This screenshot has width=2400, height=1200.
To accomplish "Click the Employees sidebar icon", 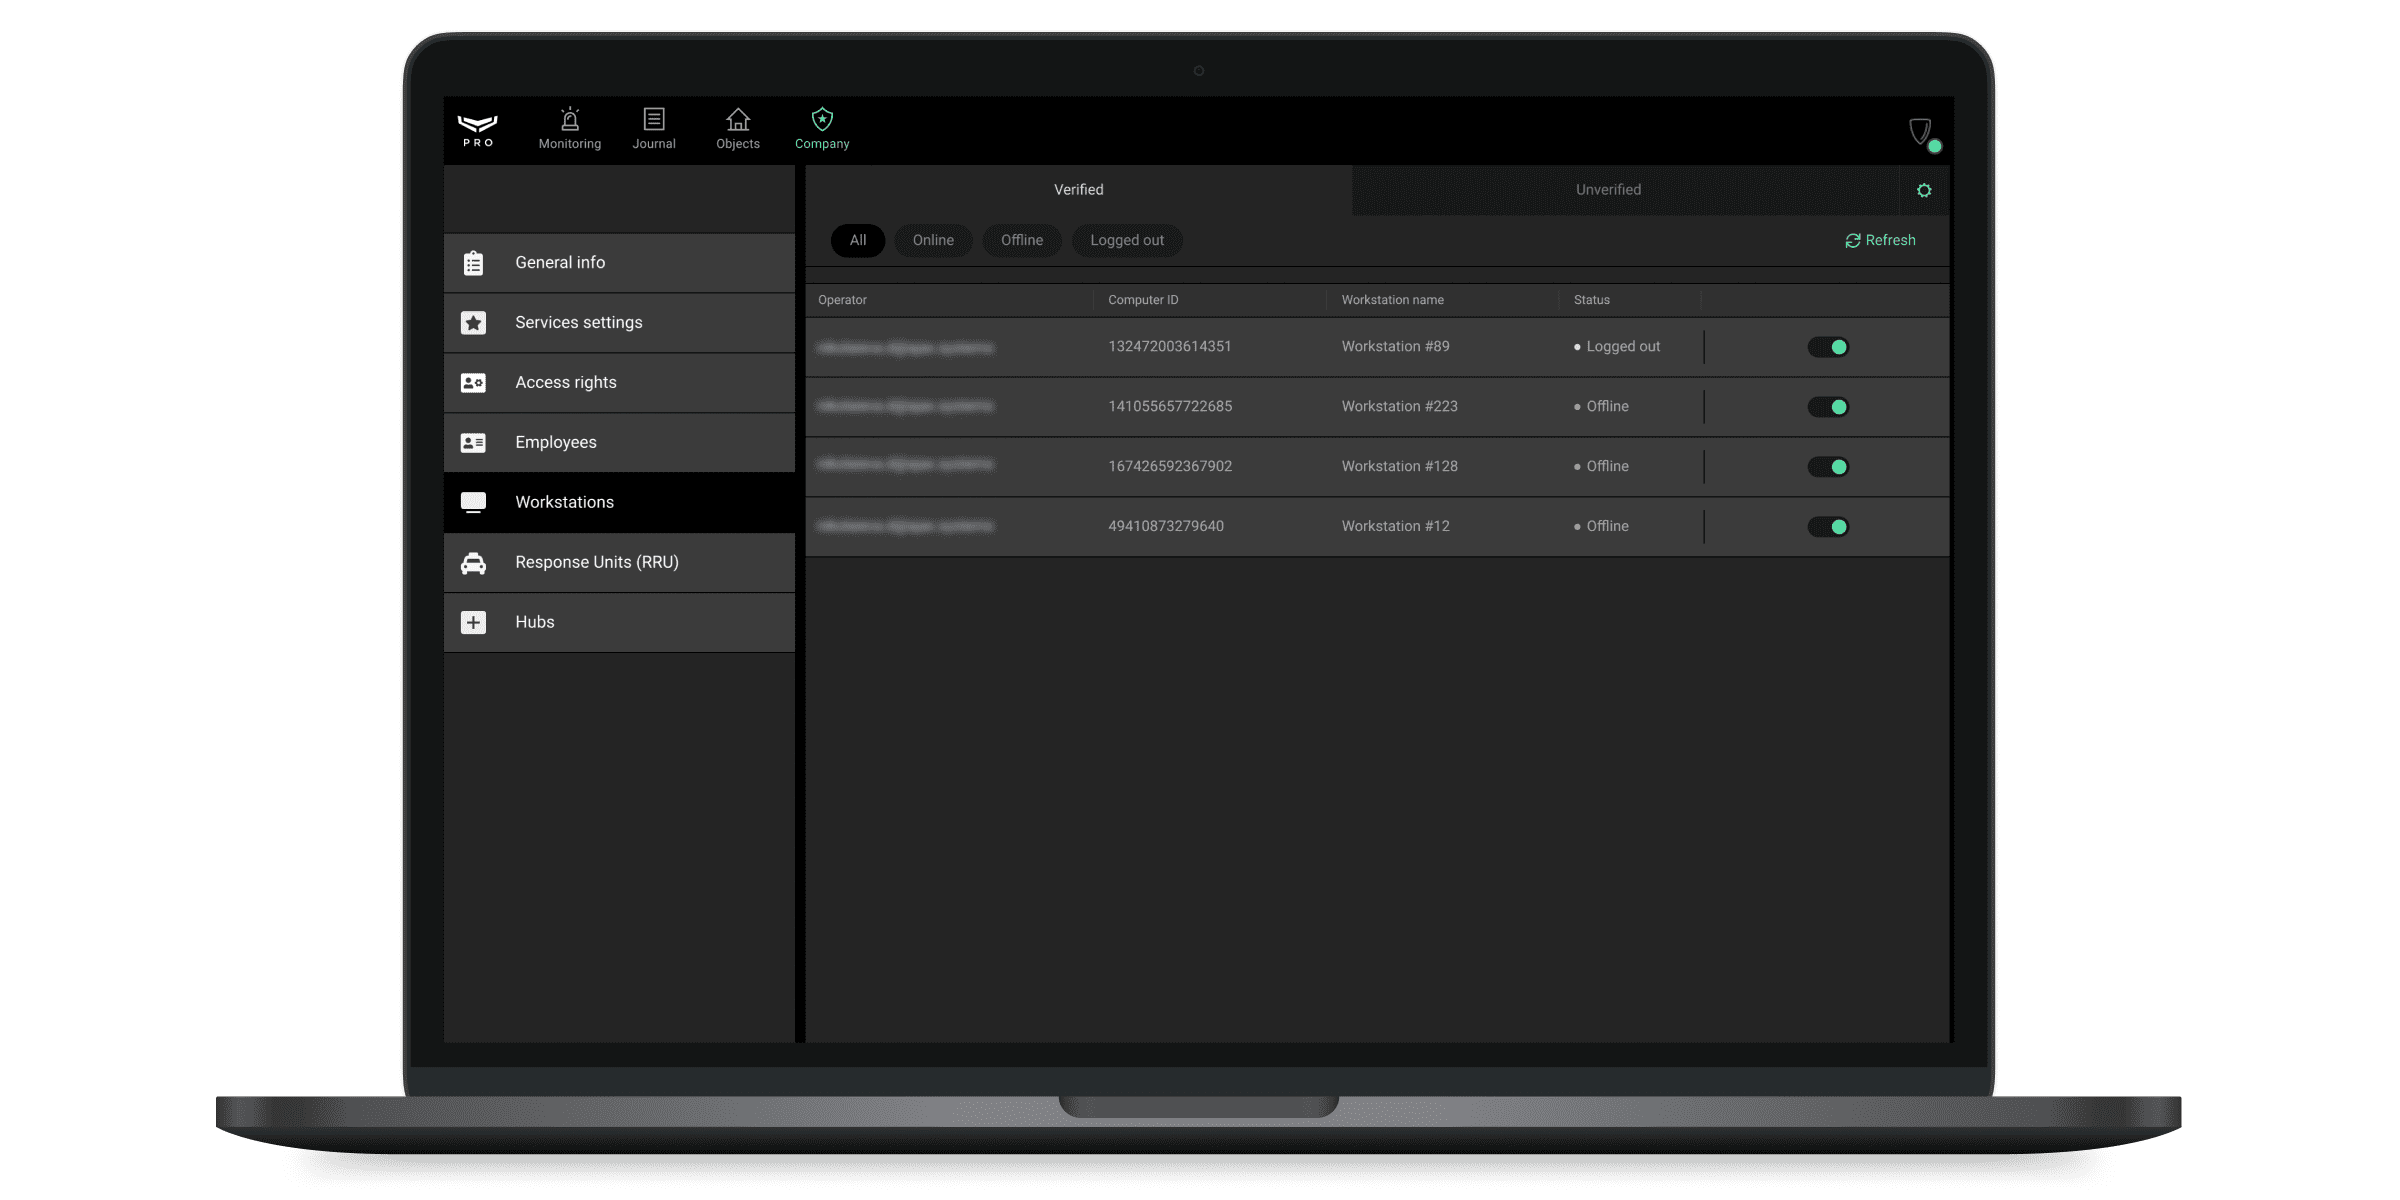I will click(x=478, y=441).
